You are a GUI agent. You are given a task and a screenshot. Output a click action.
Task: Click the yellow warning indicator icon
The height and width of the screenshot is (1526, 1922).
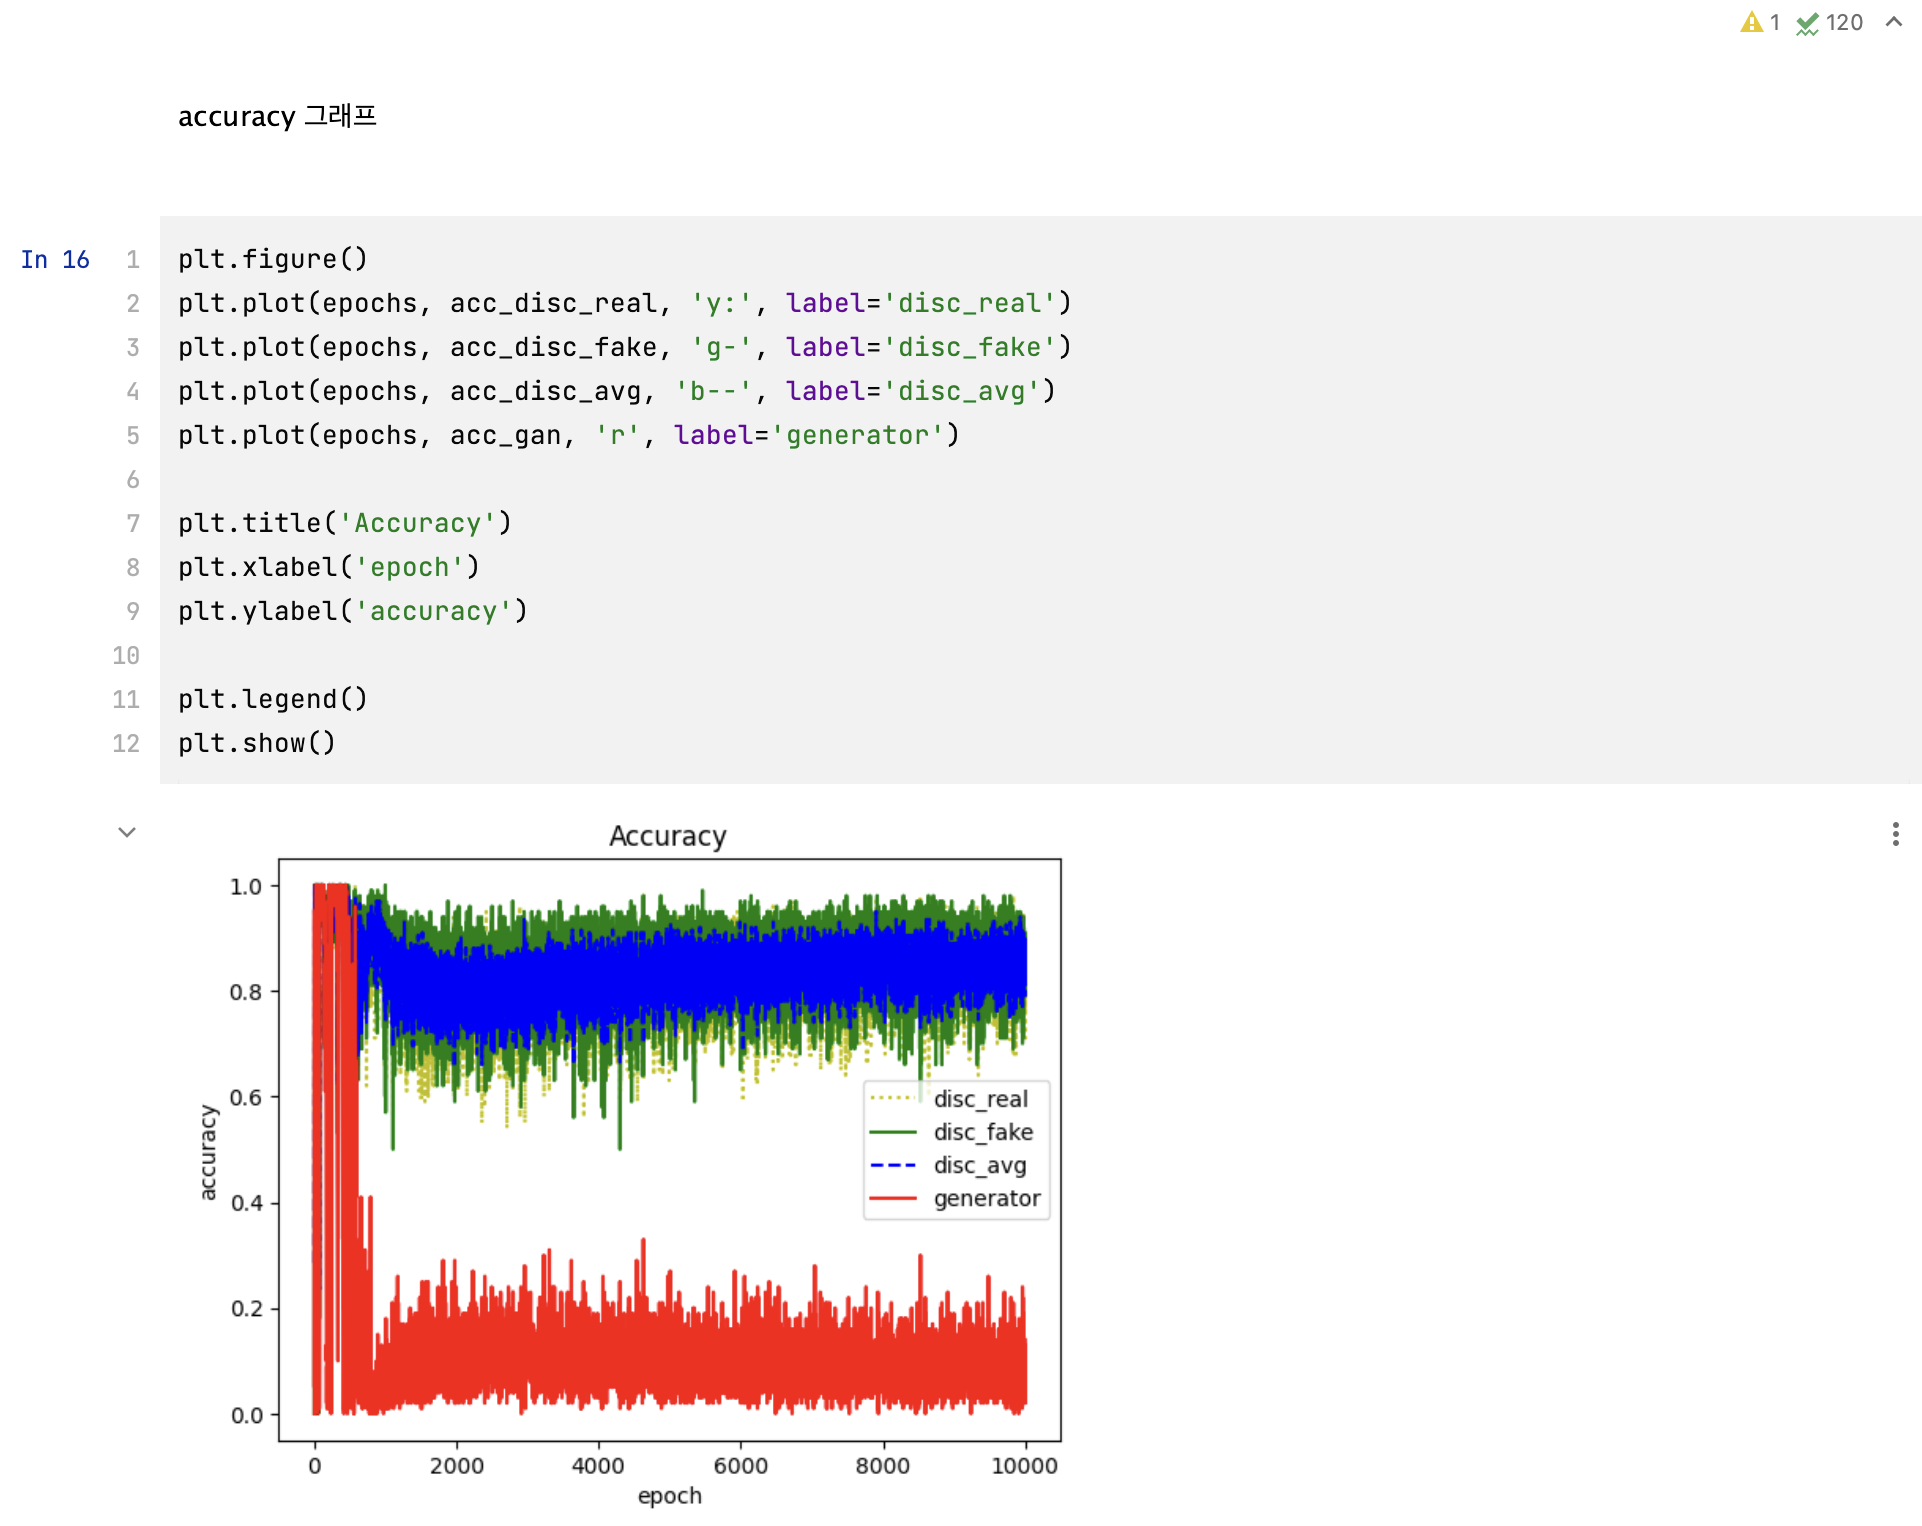(1751, 22)
